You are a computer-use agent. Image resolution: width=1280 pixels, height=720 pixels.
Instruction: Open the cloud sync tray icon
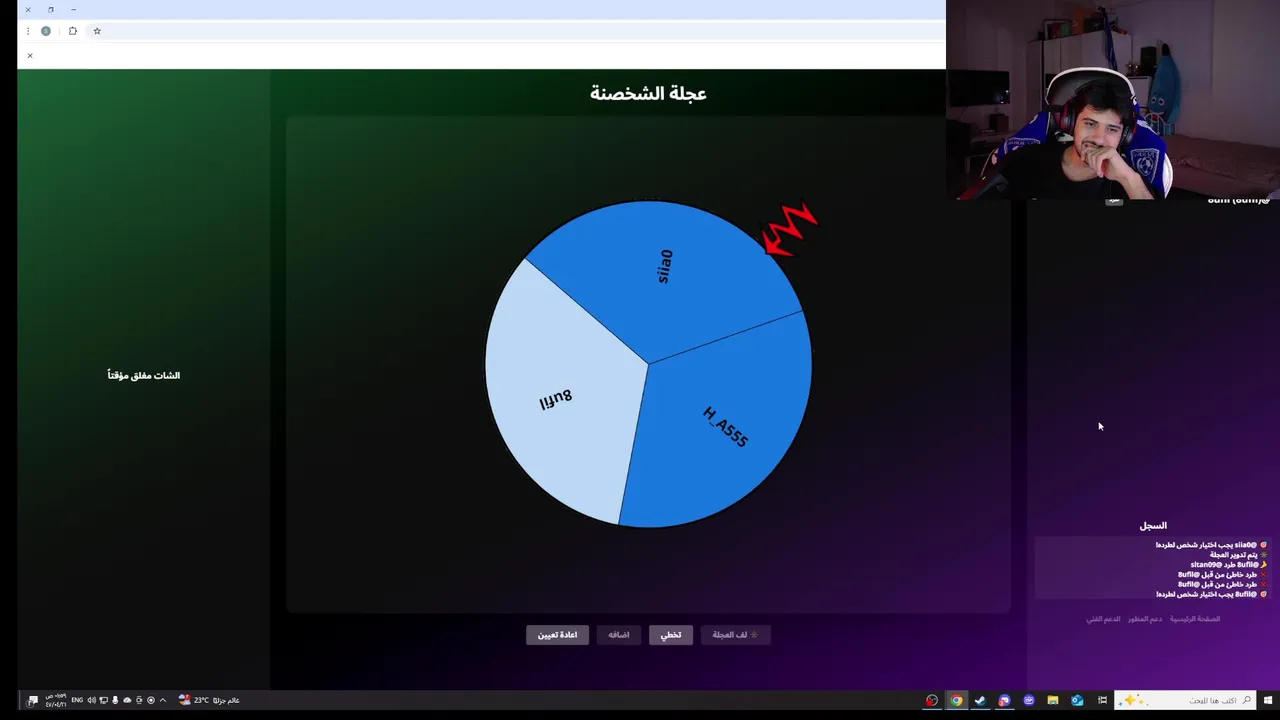127,700
